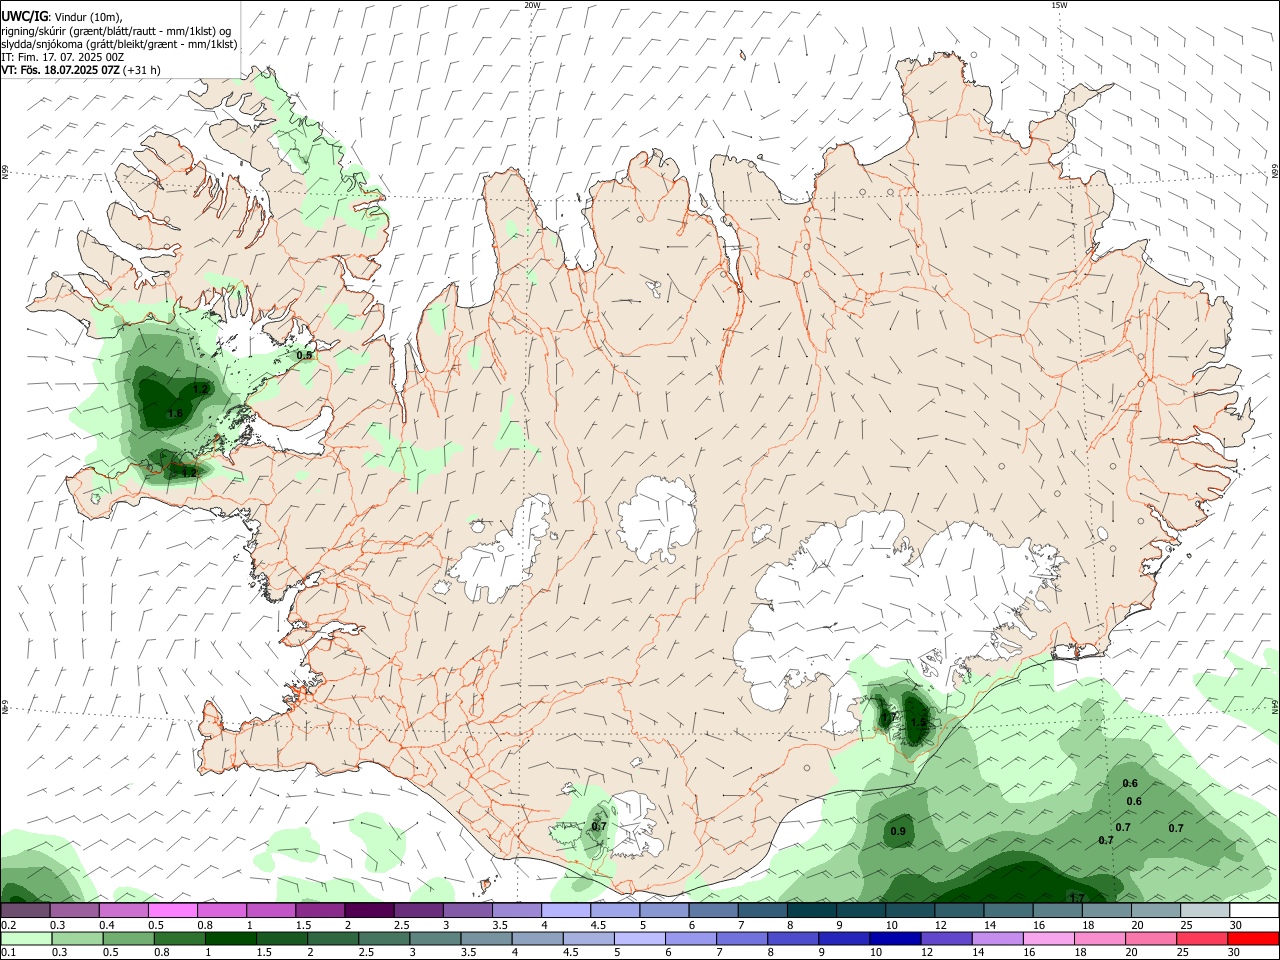Click the deep blue 10–12 rain legend swatch
The image size is (1280, 960).
click(895, 940)
